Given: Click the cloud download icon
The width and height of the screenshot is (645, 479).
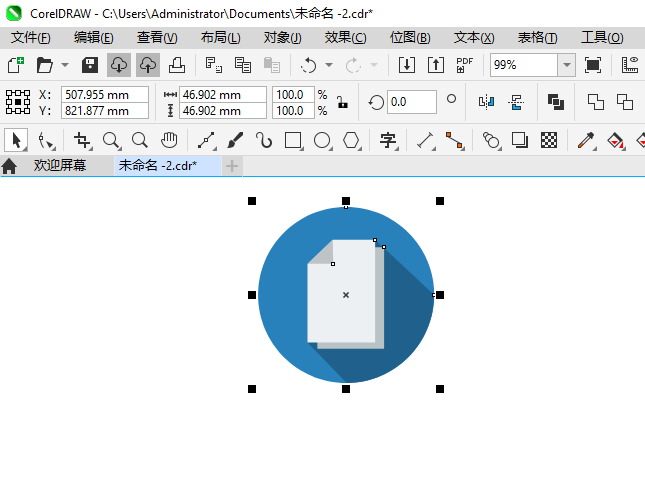Looking at the screenshot, I should click(x=119, y=65).
